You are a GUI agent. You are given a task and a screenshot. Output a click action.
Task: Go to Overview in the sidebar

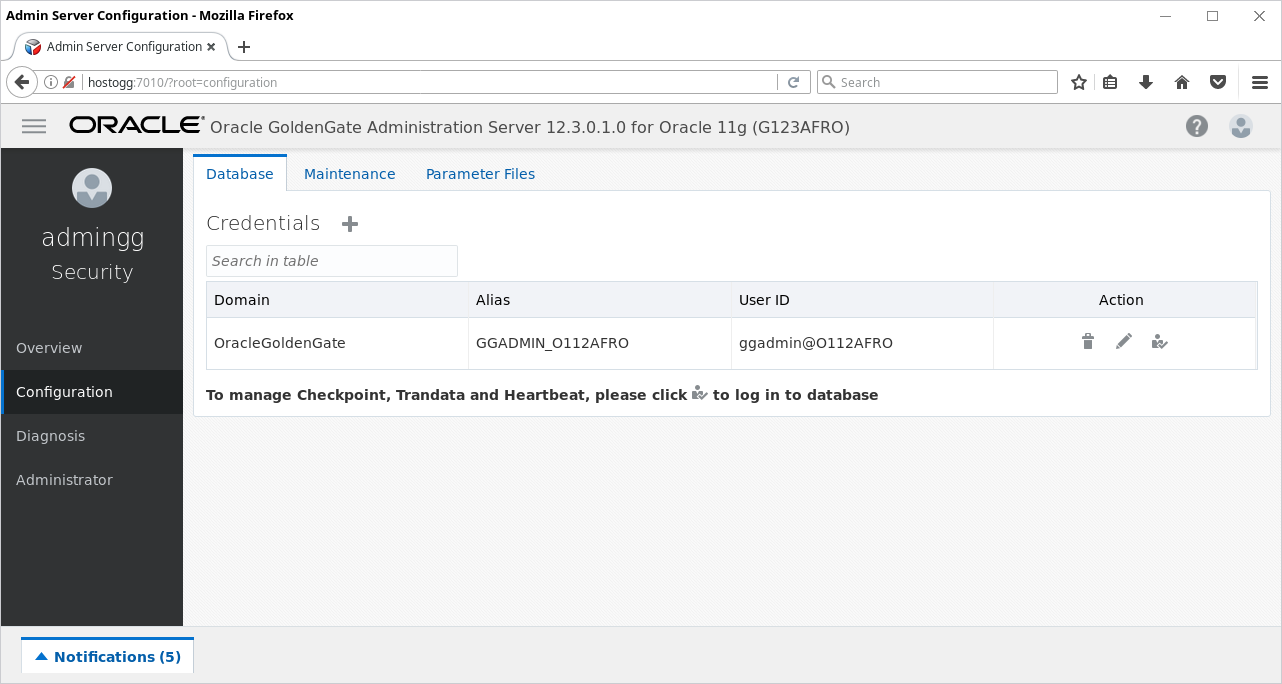[92, 348]
